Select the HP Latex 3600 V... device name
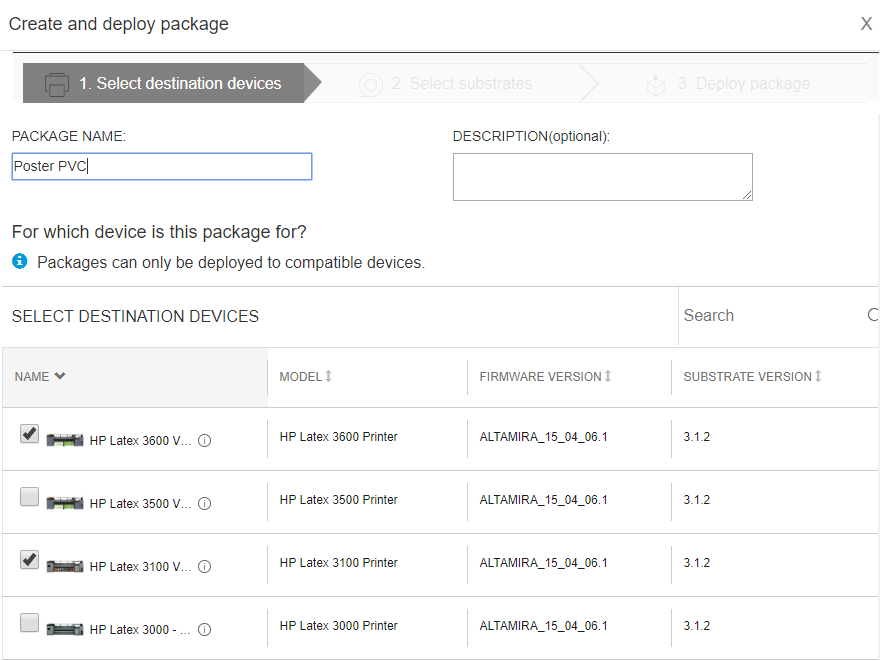This screenshot has width=880, height=661. coord(140,441)
